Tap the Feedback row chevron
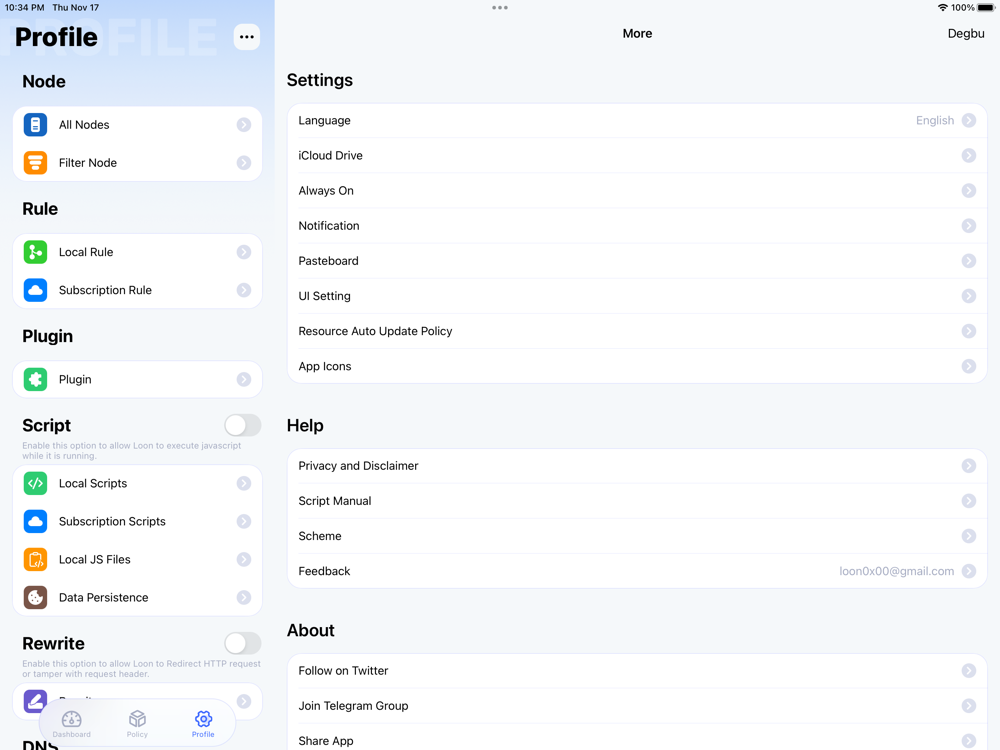The width and height of the screenshot is (1000, 750). pyautogui.click(x=969, y=571)
